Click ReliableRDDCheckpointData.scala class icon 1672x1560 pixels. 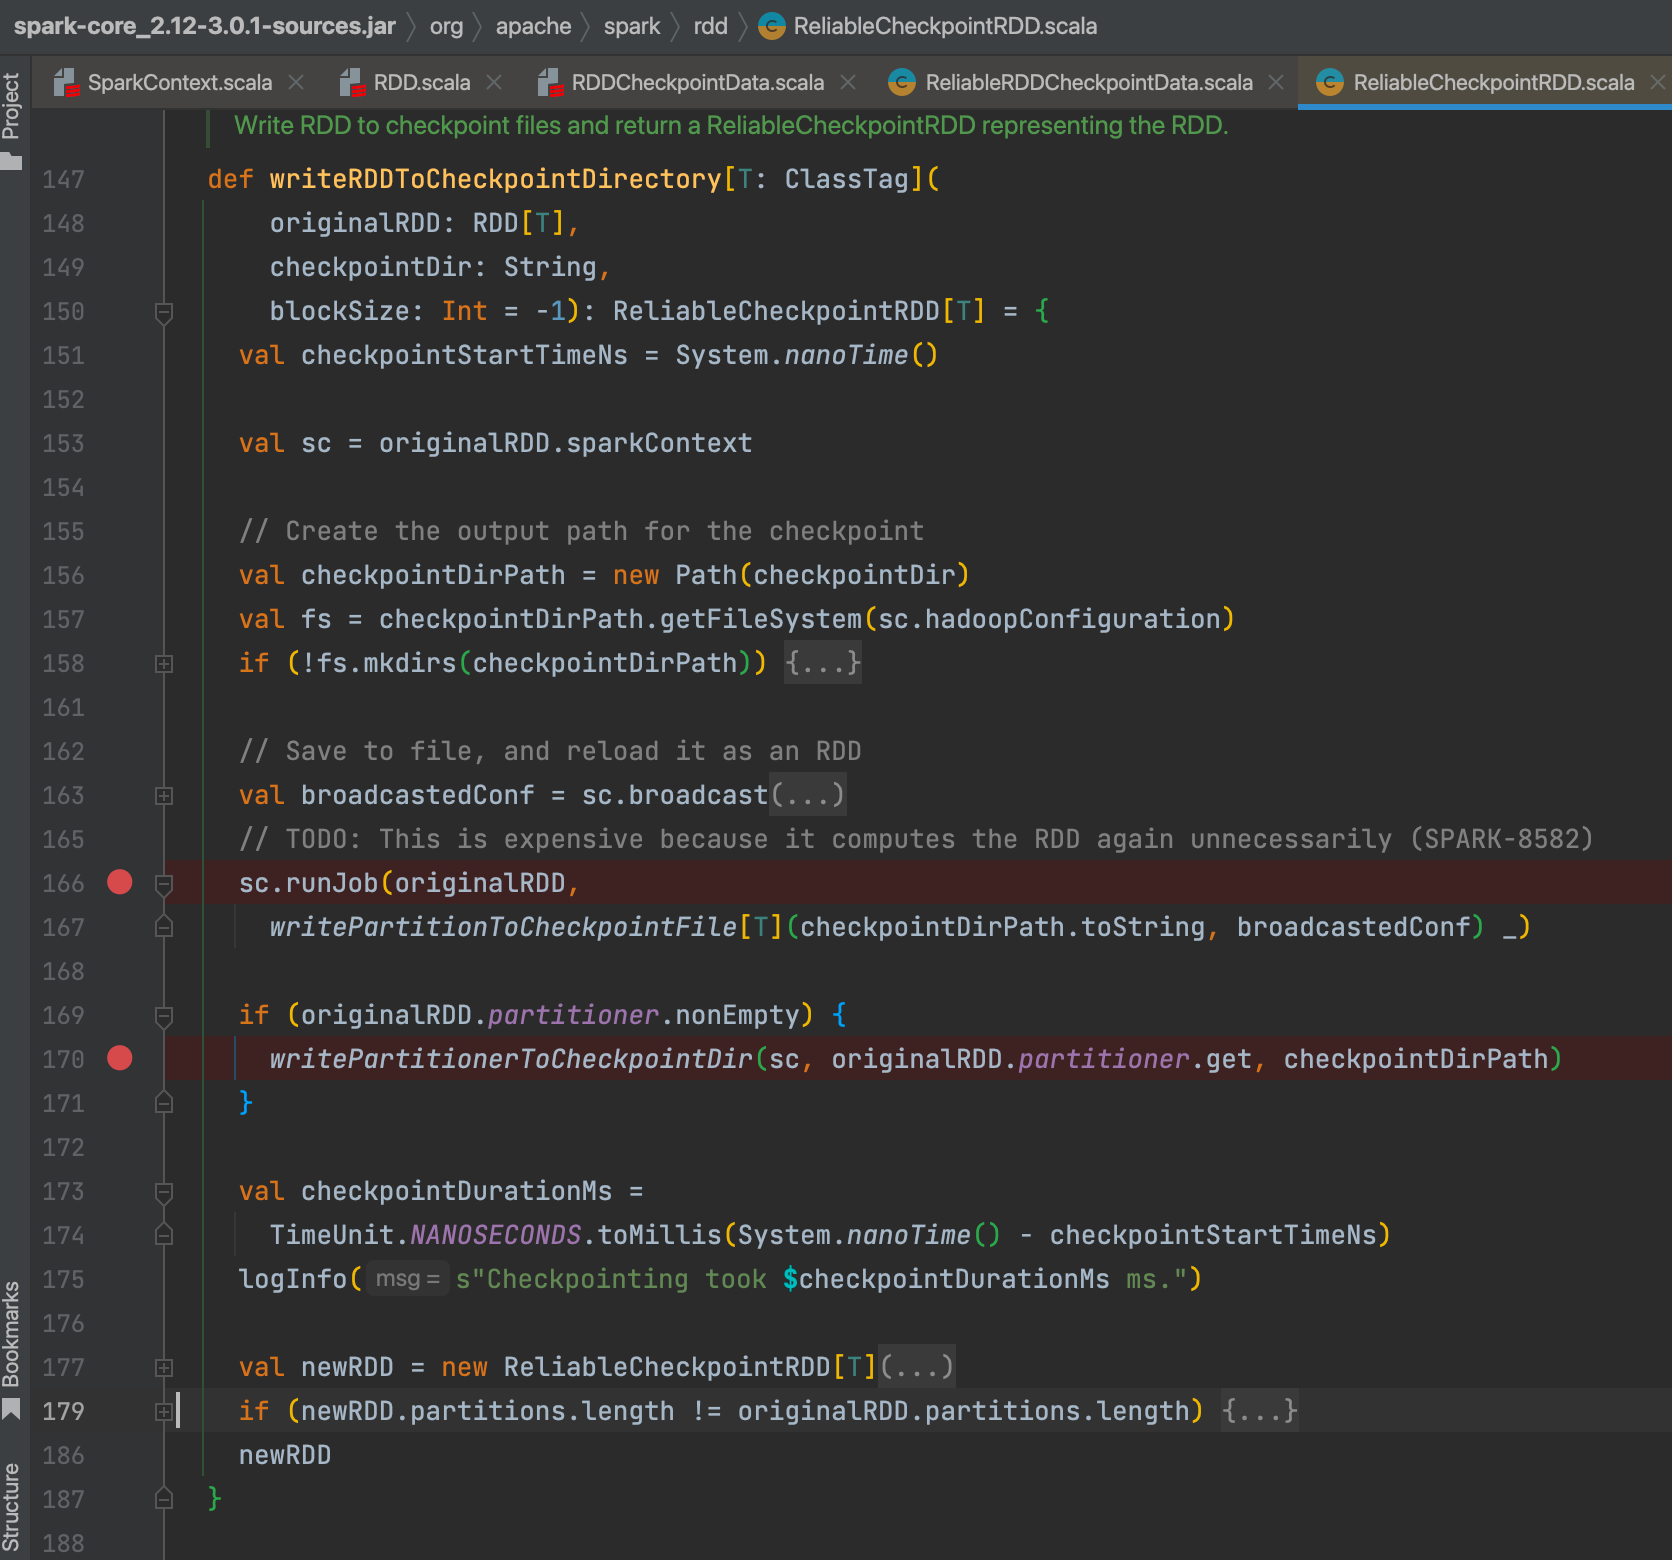902,82
